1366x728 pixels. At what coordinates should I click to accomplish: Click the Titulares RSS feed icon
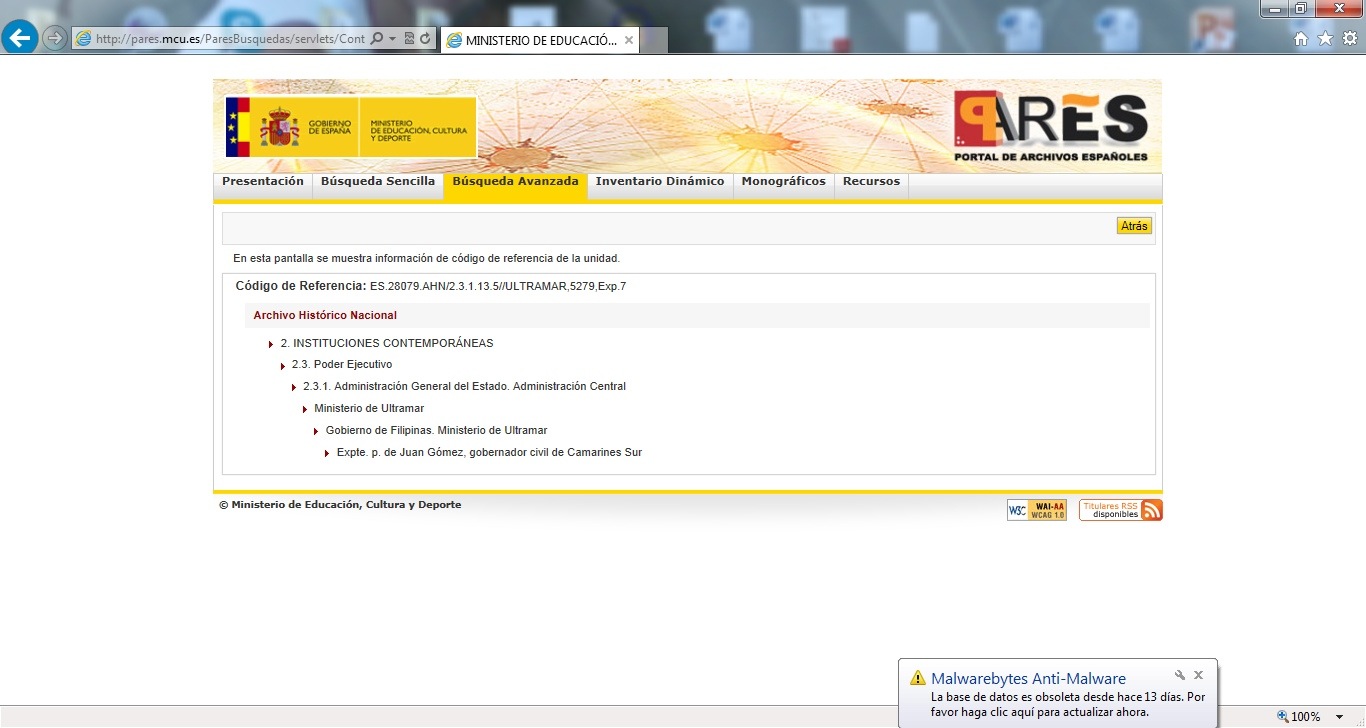click(x=1120, y=510)
